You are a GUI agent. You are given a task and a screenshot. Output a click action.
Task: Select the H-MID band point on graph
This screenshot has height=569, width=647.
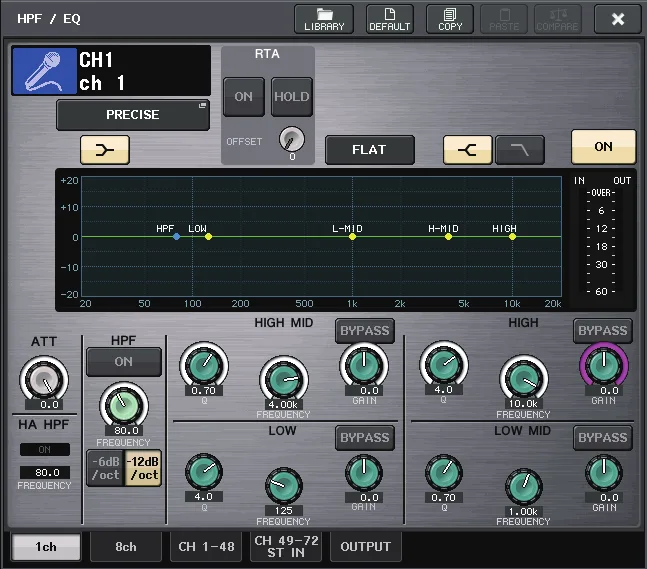tap(449, 237)
